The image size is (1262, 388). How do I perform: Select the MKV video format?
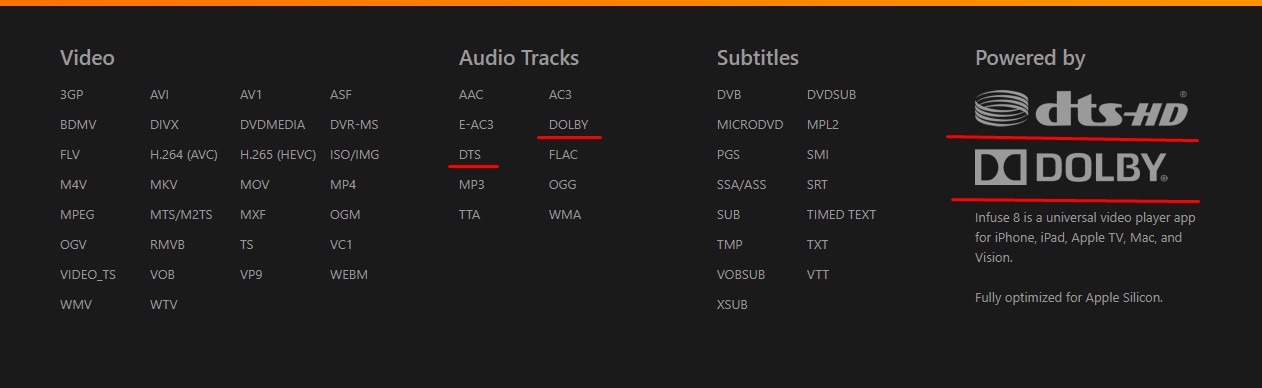pos(164,185)
